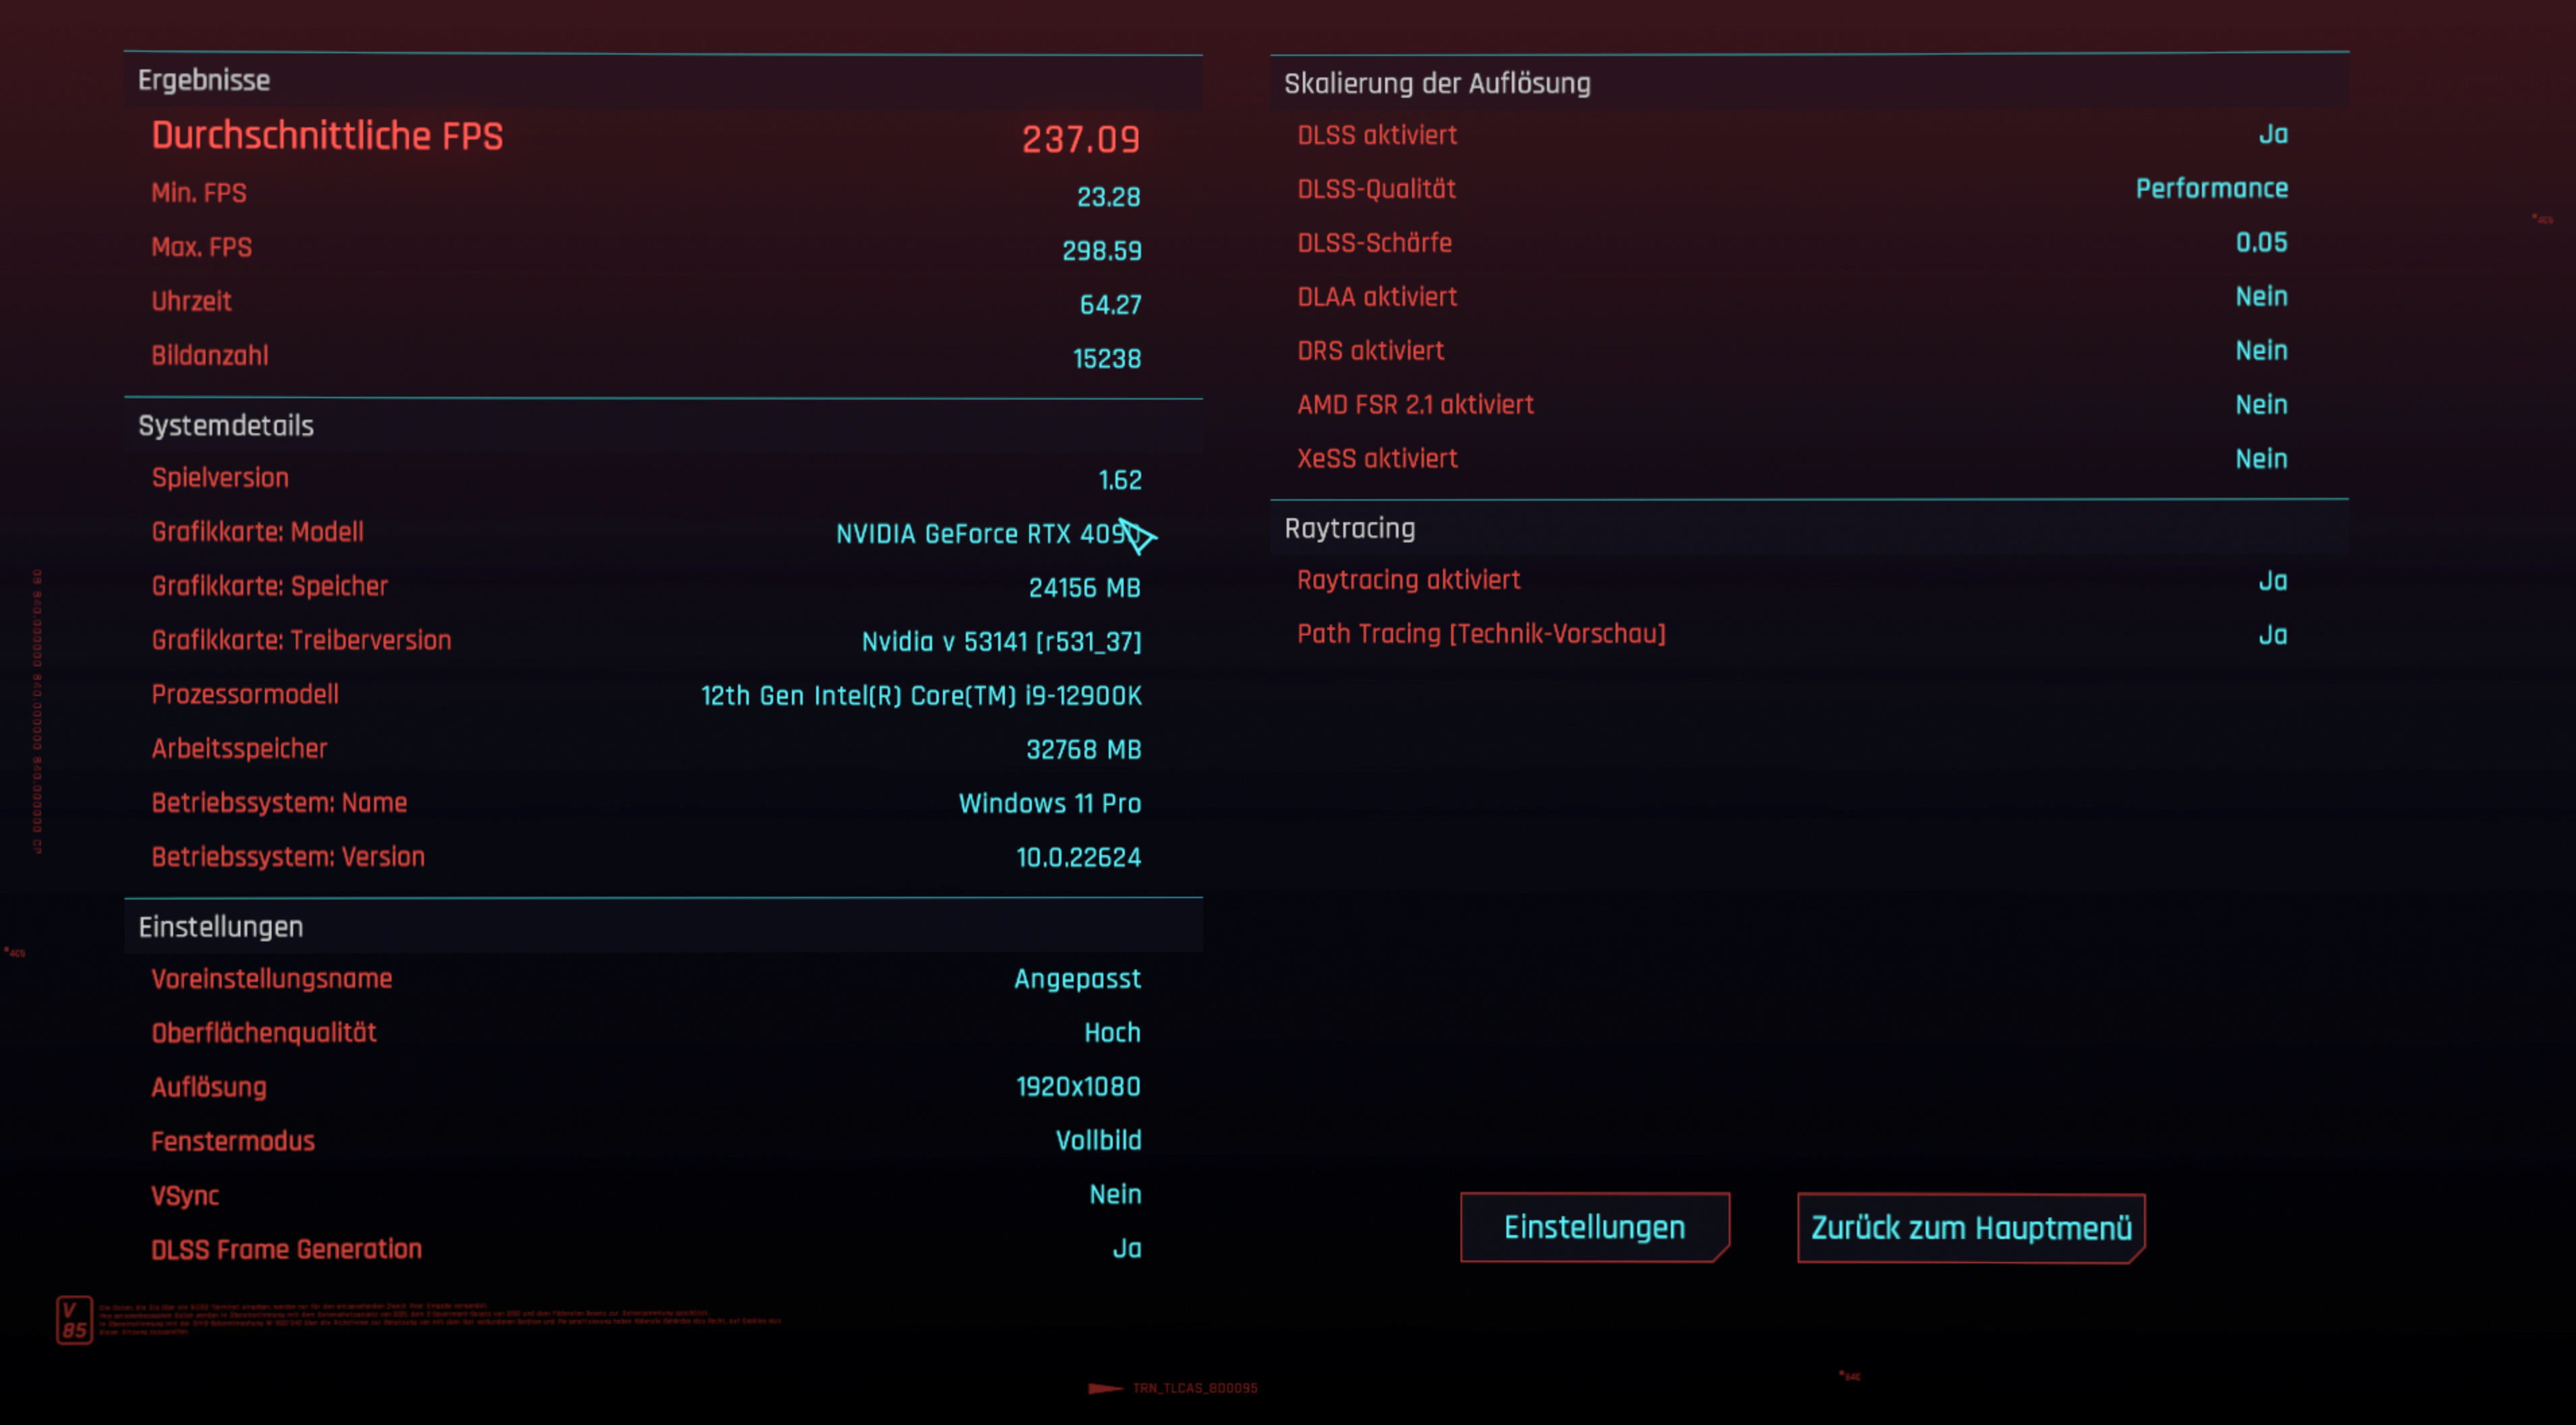Enable Path Tracing Technik-Vorschau option
This screenshot has height=1425, width=2576.
click(x=2273, y=634)
